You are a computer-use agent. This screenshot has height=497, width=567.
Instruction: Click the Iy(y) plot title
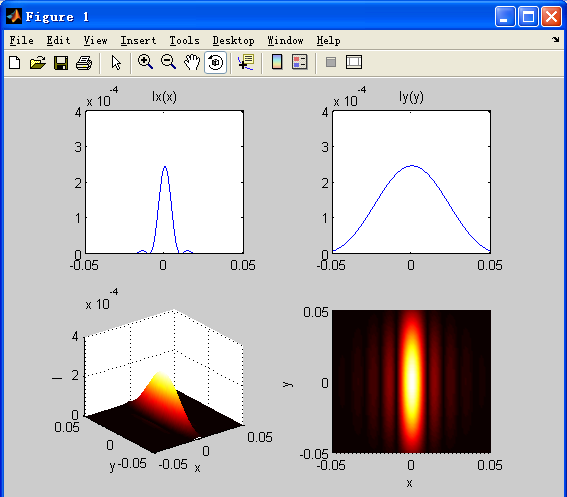tap(411, 97)
